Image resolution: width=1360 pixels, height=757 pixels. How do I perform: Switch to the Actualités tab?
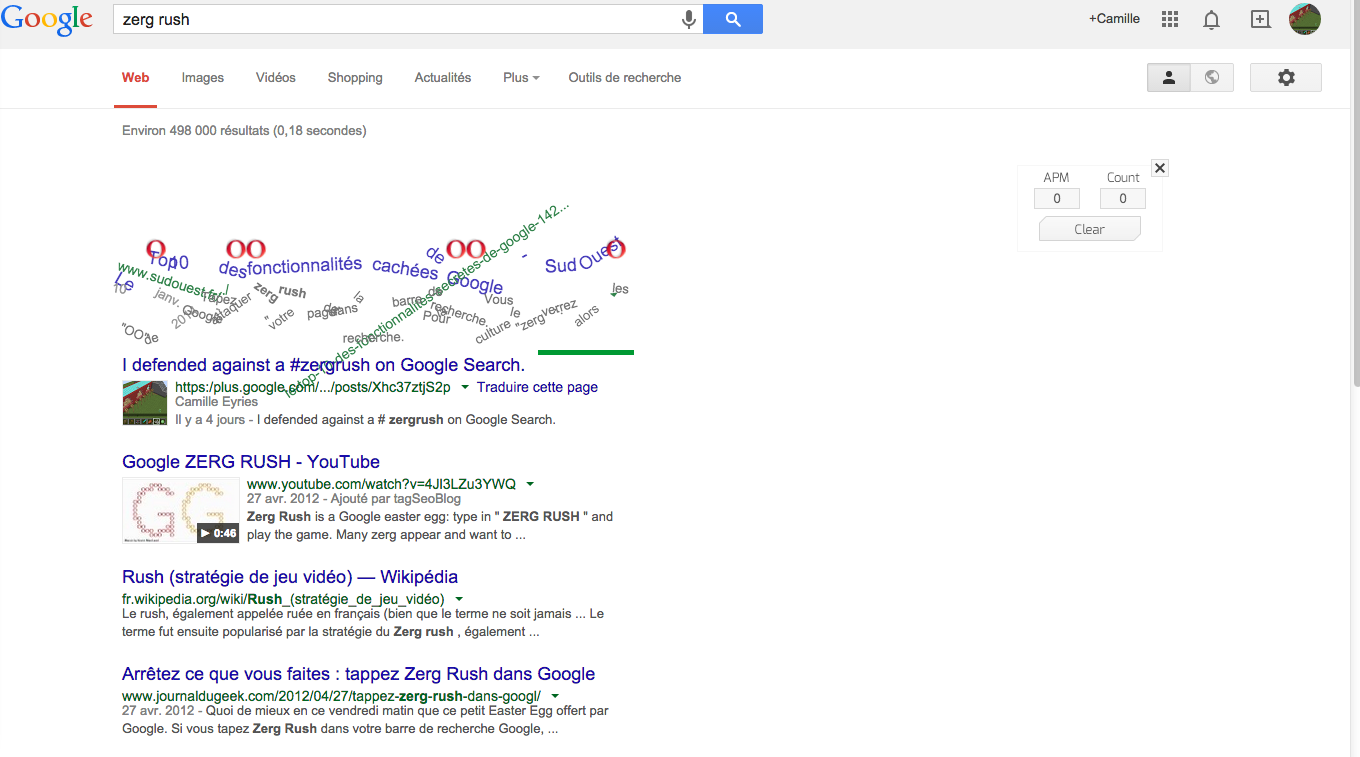pos(443,77)
